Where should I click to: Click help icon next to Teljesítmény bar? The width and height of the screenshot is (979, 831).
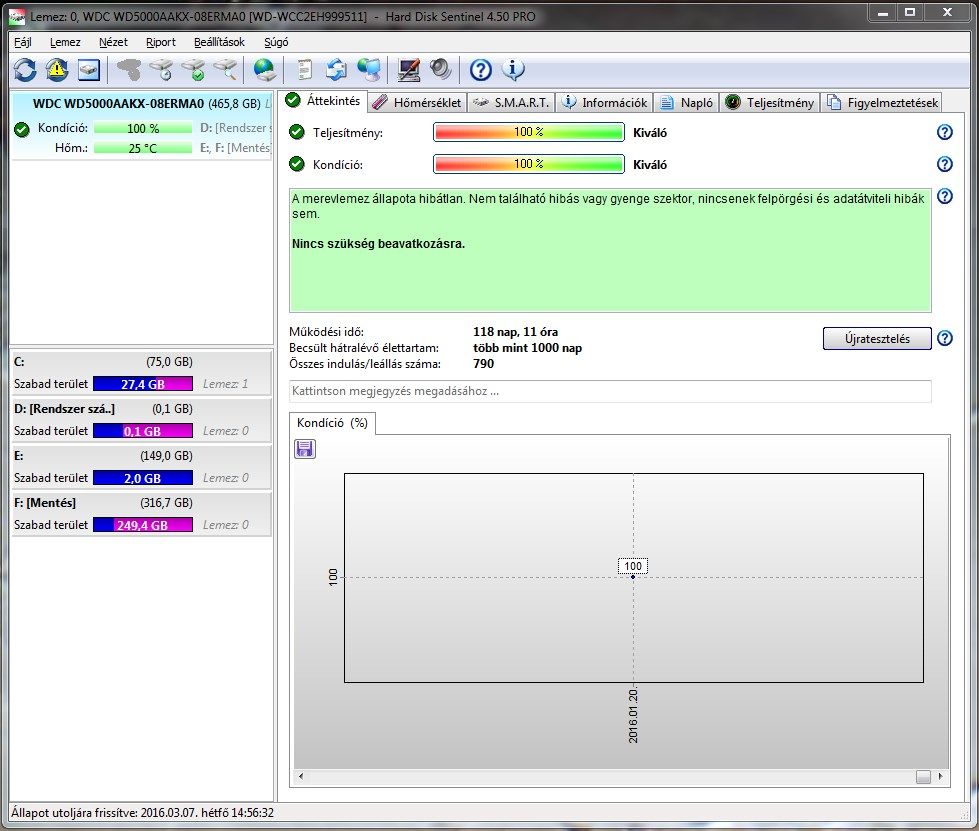point(945,132)
